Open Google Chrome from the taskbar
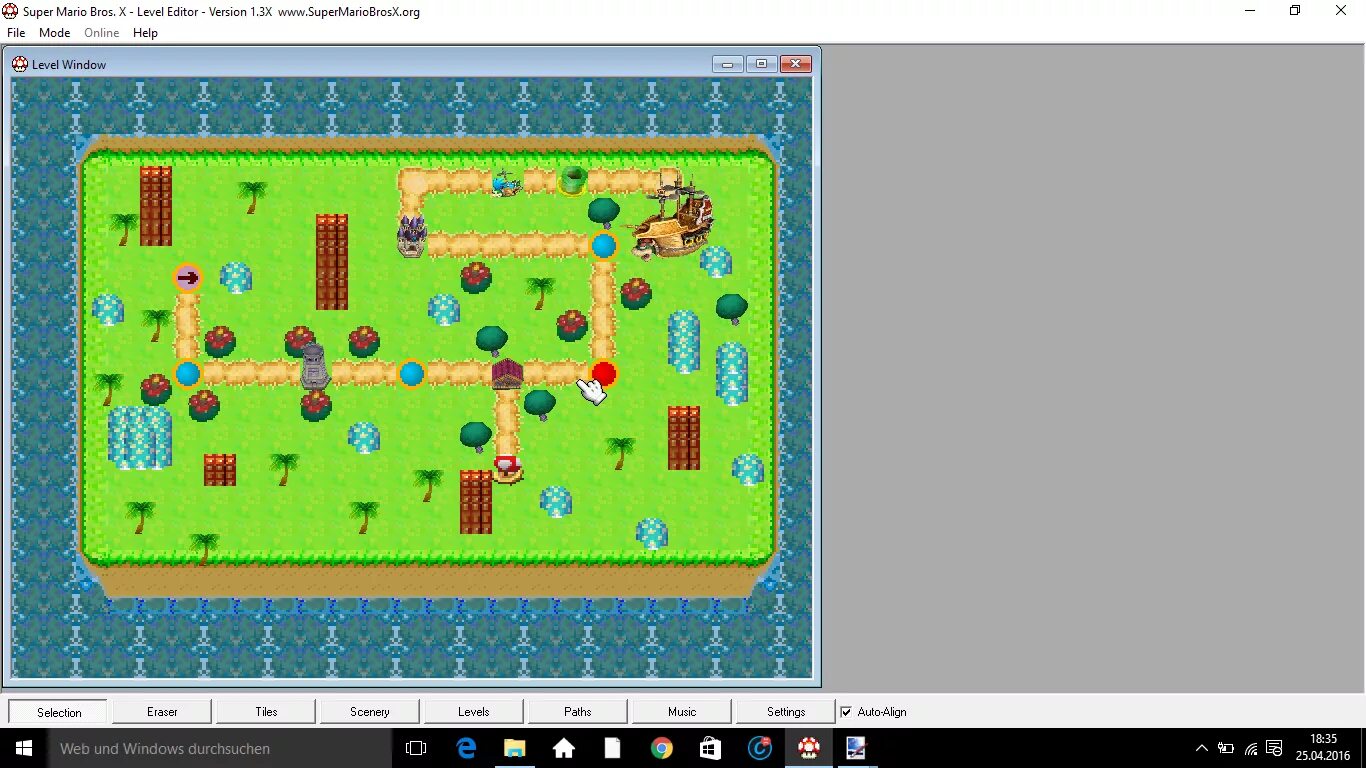This screenshot has height=768, width=1366. [661, 748]
